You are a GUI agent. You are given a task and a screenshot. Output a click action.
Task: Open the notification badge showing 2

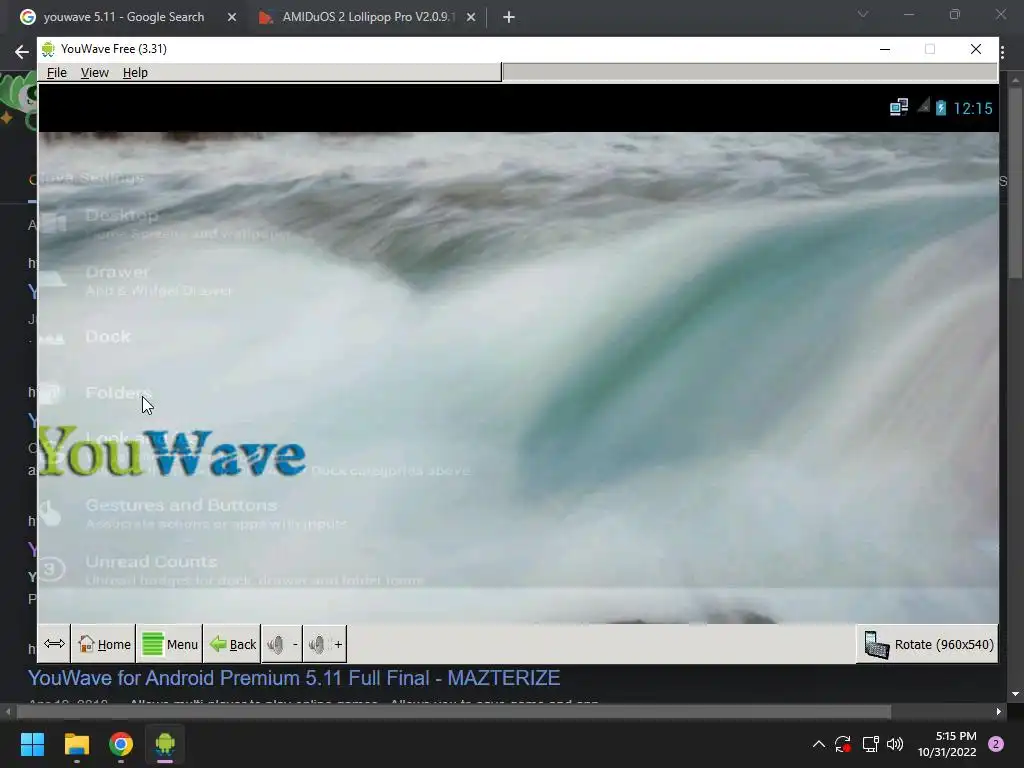tap(996, 744)
